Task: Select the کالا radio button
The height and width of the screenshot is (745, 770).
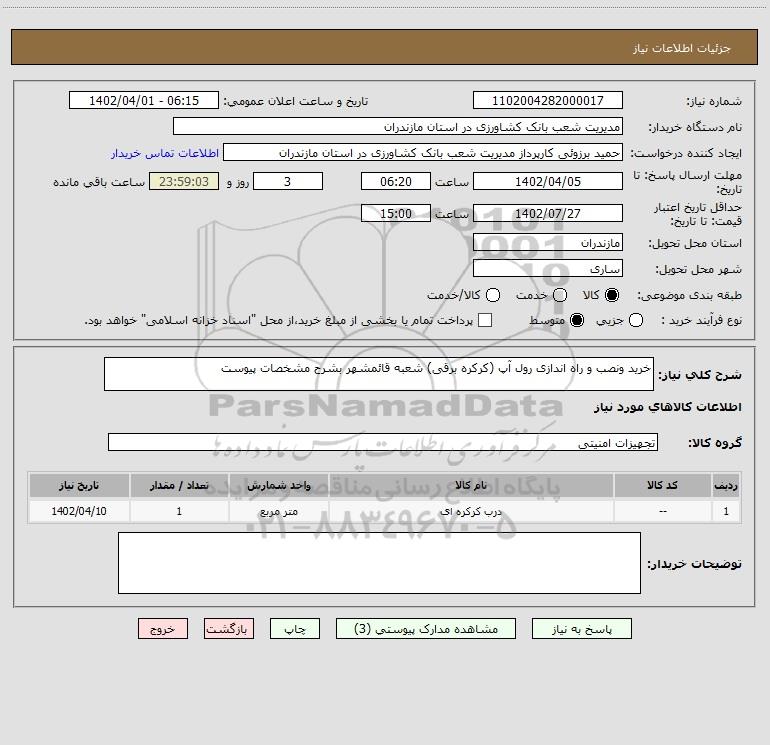Action: tap(612, 295)
